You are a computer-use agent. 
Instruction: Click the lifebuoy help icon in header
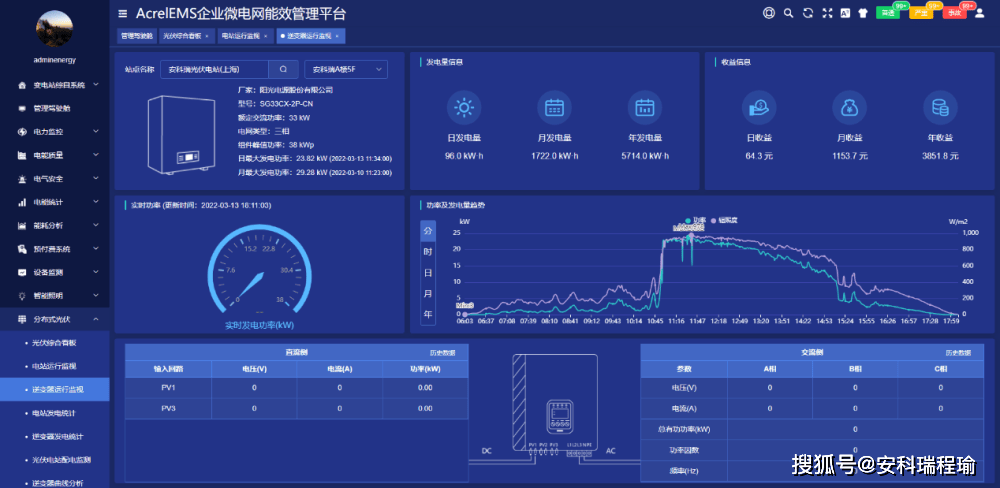pos(768,13)
